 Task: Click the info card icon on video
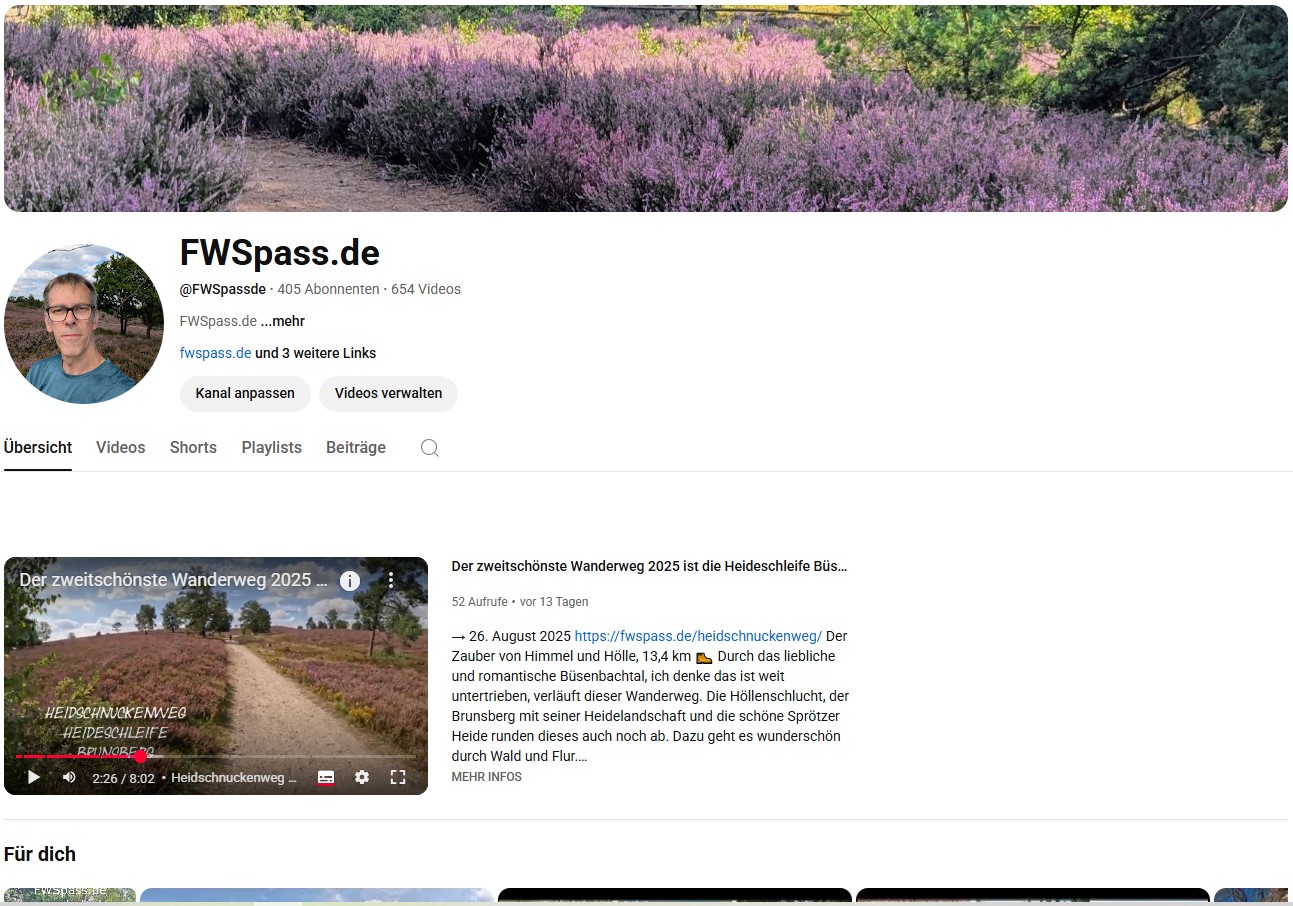(x=350, y=581)
